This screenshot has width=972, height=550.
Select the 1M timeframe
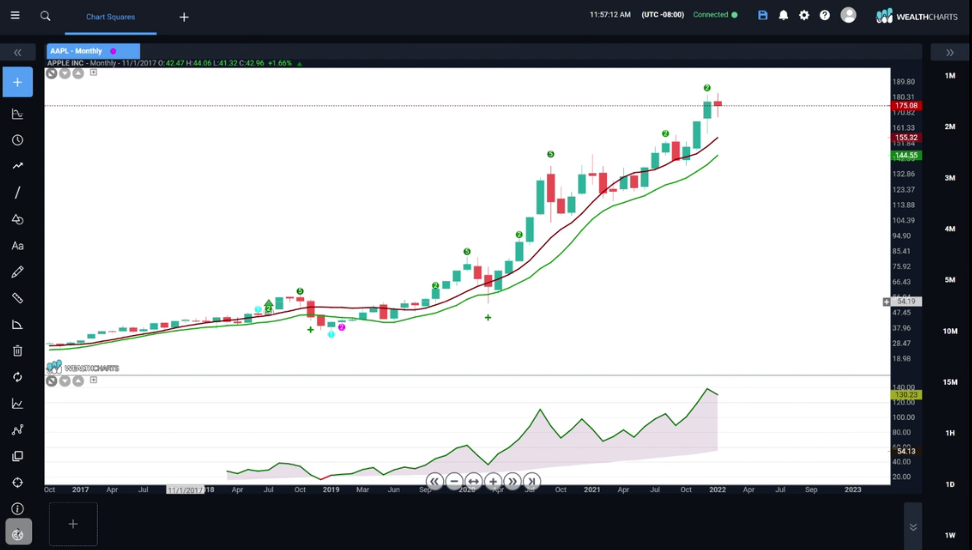point(950,76)
